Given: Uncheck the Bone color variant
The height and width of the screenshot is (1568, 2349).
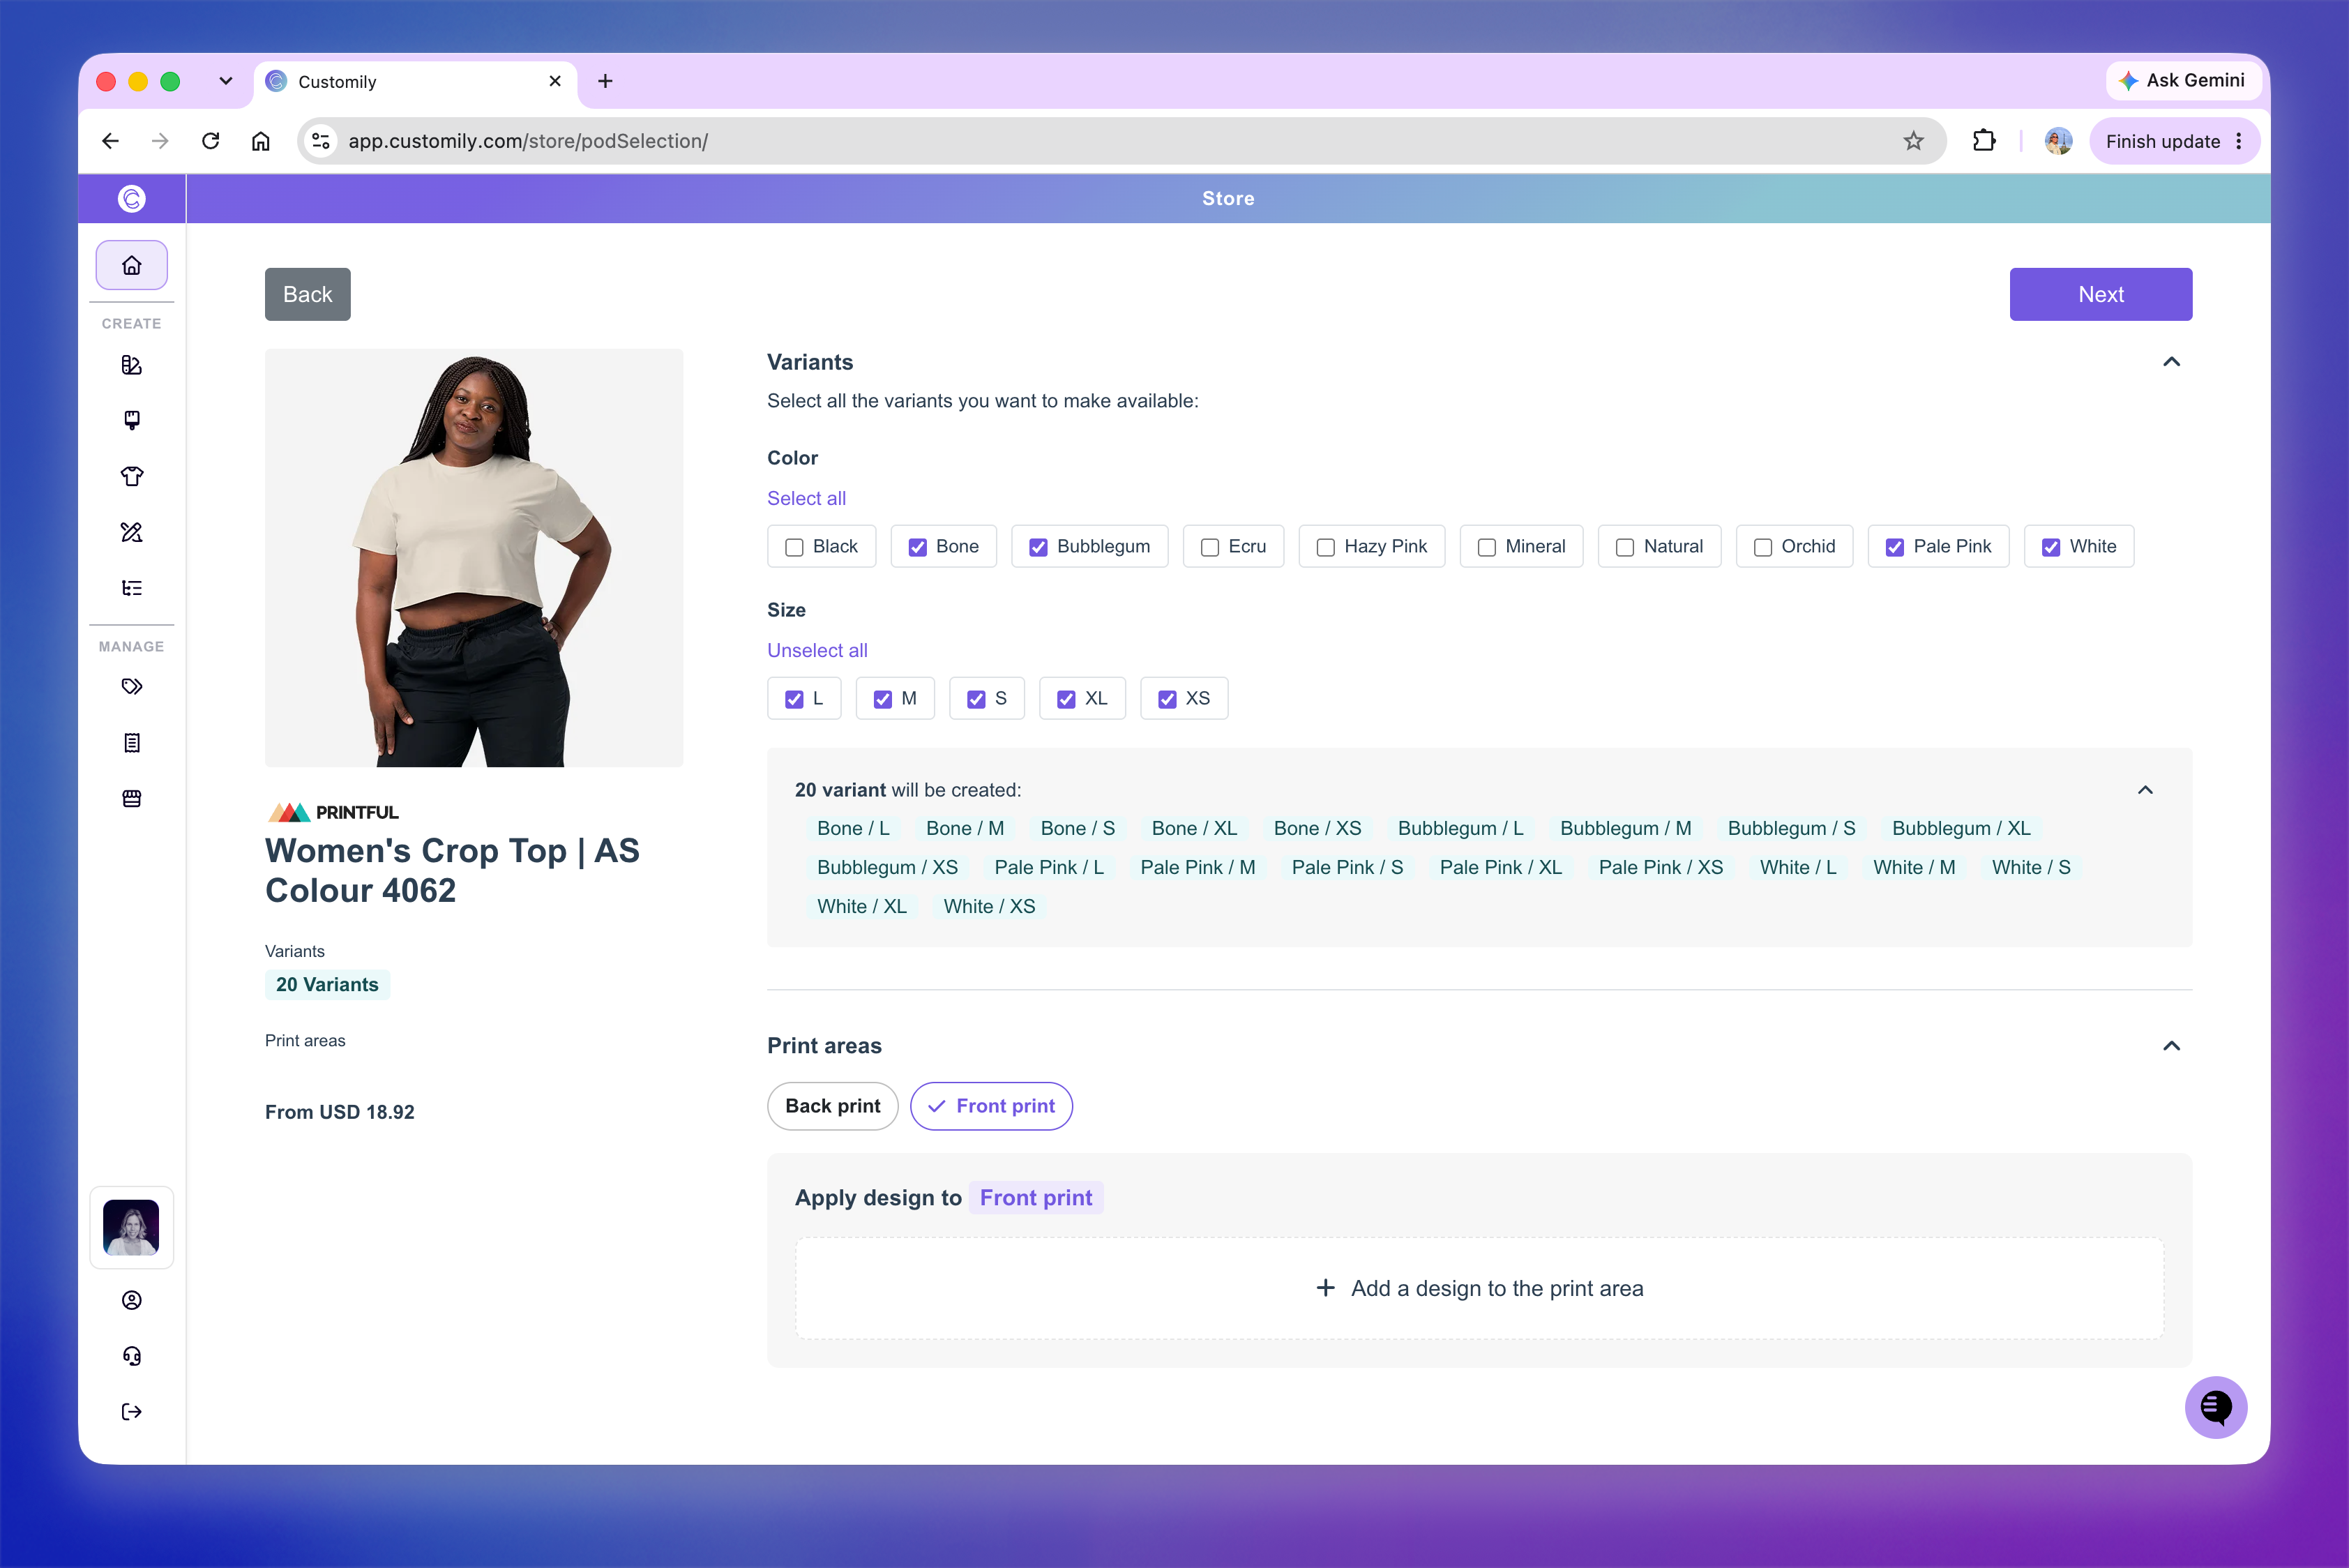Looking at the screenshot, I should click(917, 547).
